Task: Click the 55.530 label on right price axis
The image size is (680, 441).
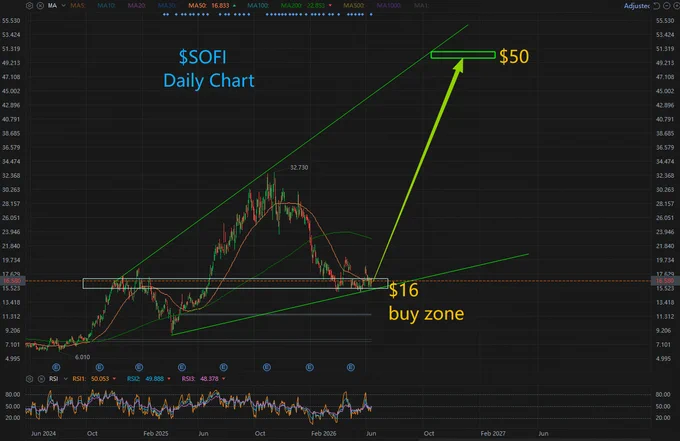Action: coord(665,20)
